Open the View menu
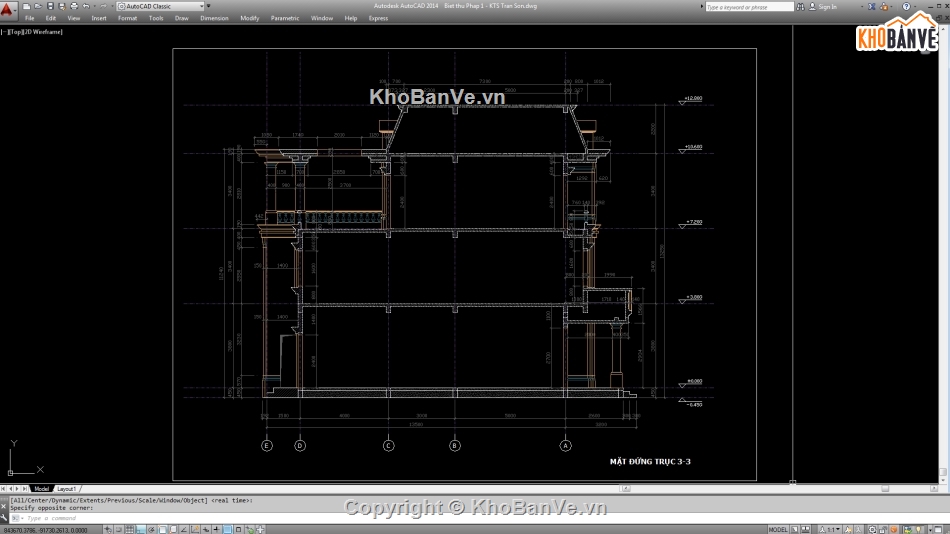This screenshot has height=534, width=950. pos(74,18)
